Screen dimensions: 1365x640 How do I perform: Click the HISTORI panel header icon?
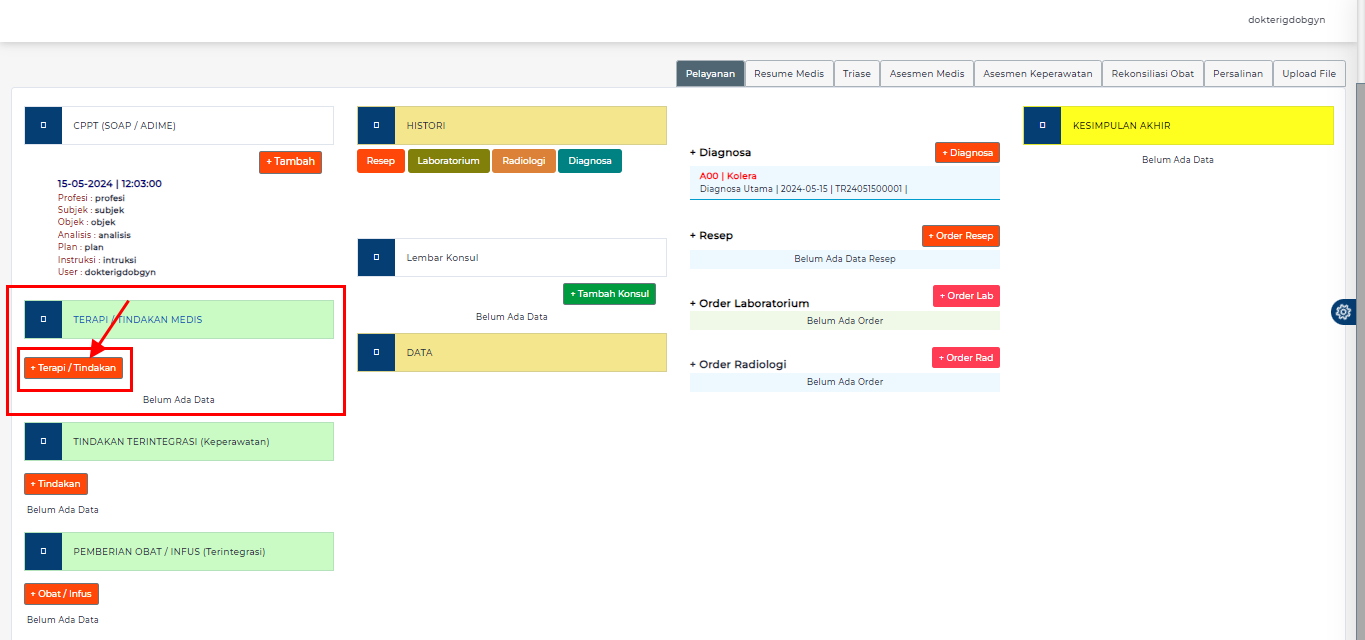(376, 124)
